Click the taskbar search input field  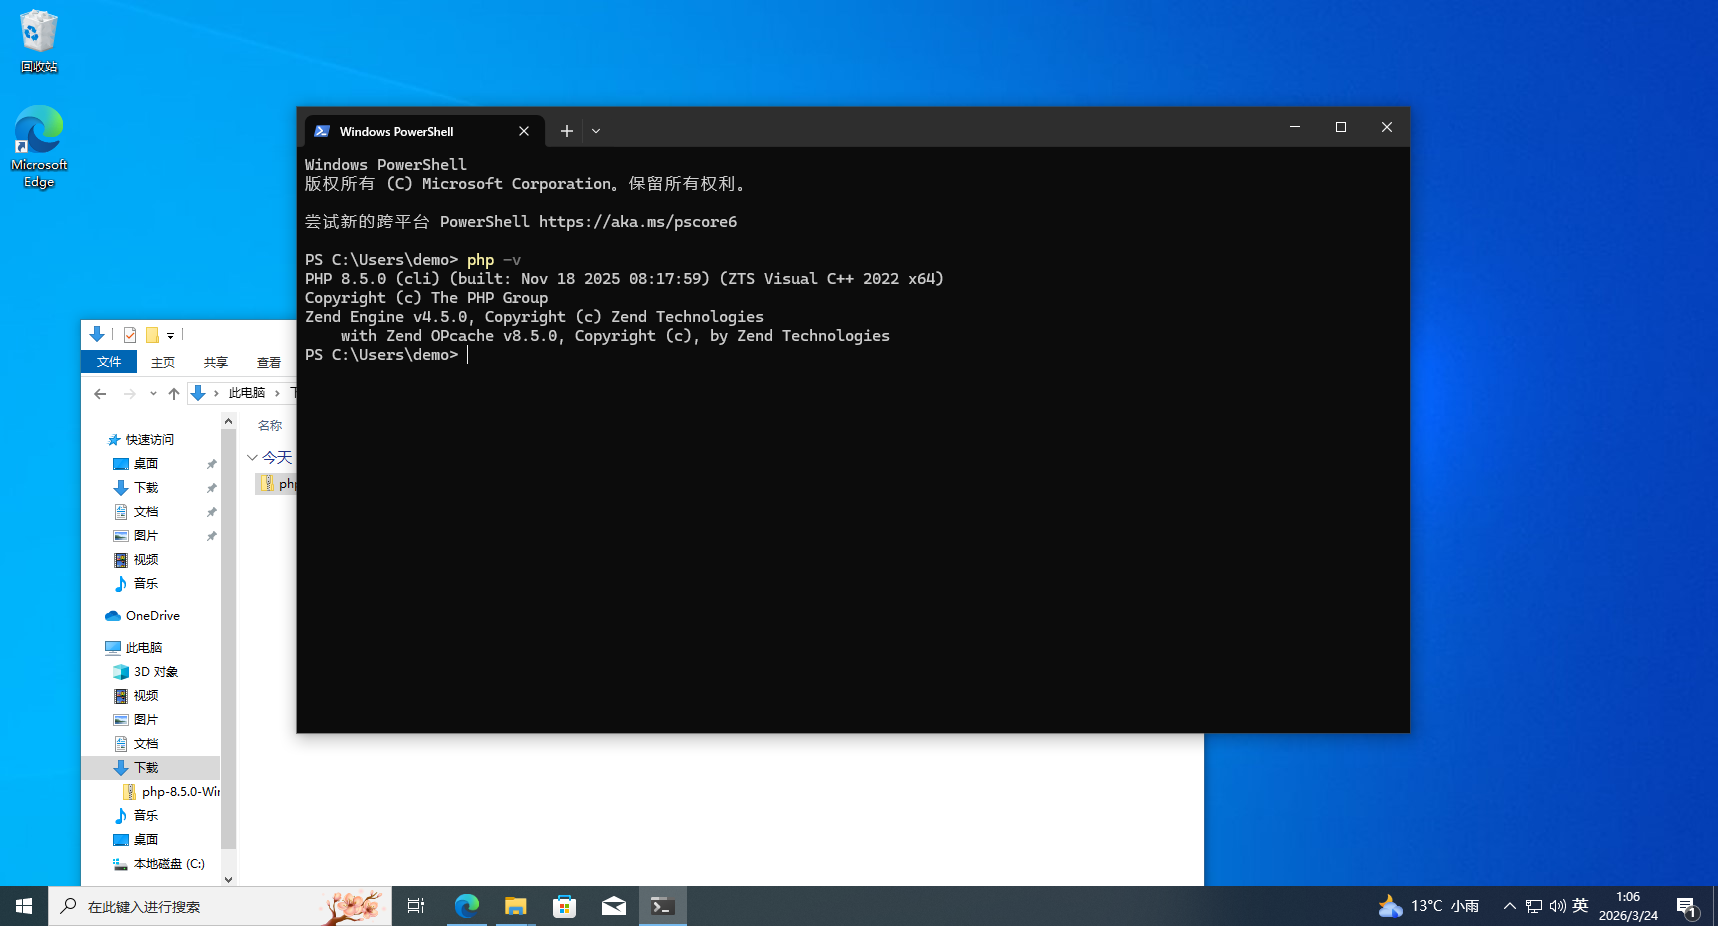click(200, 906)
